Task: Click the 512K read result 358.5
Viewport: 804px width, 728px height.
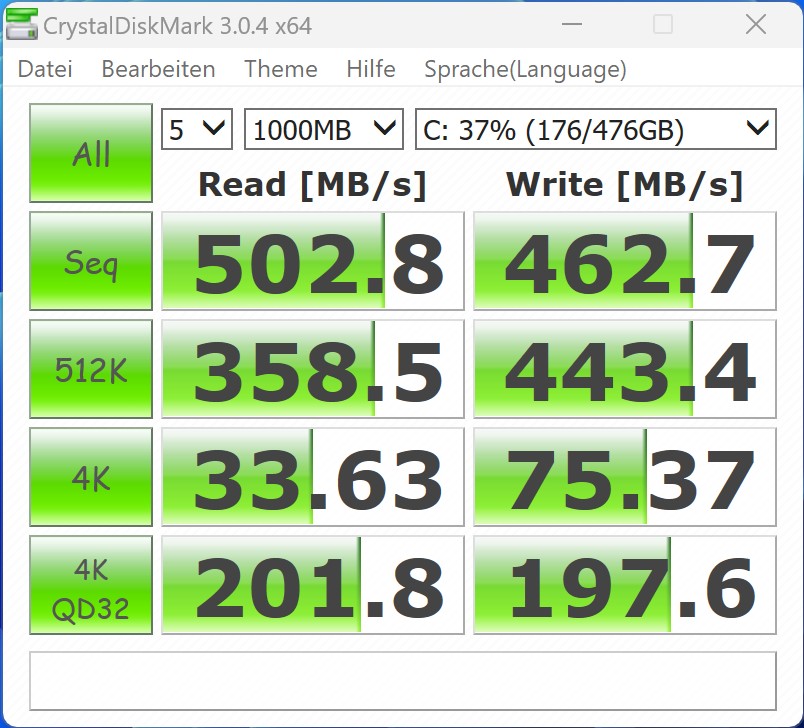Action: tap(313, 369)
